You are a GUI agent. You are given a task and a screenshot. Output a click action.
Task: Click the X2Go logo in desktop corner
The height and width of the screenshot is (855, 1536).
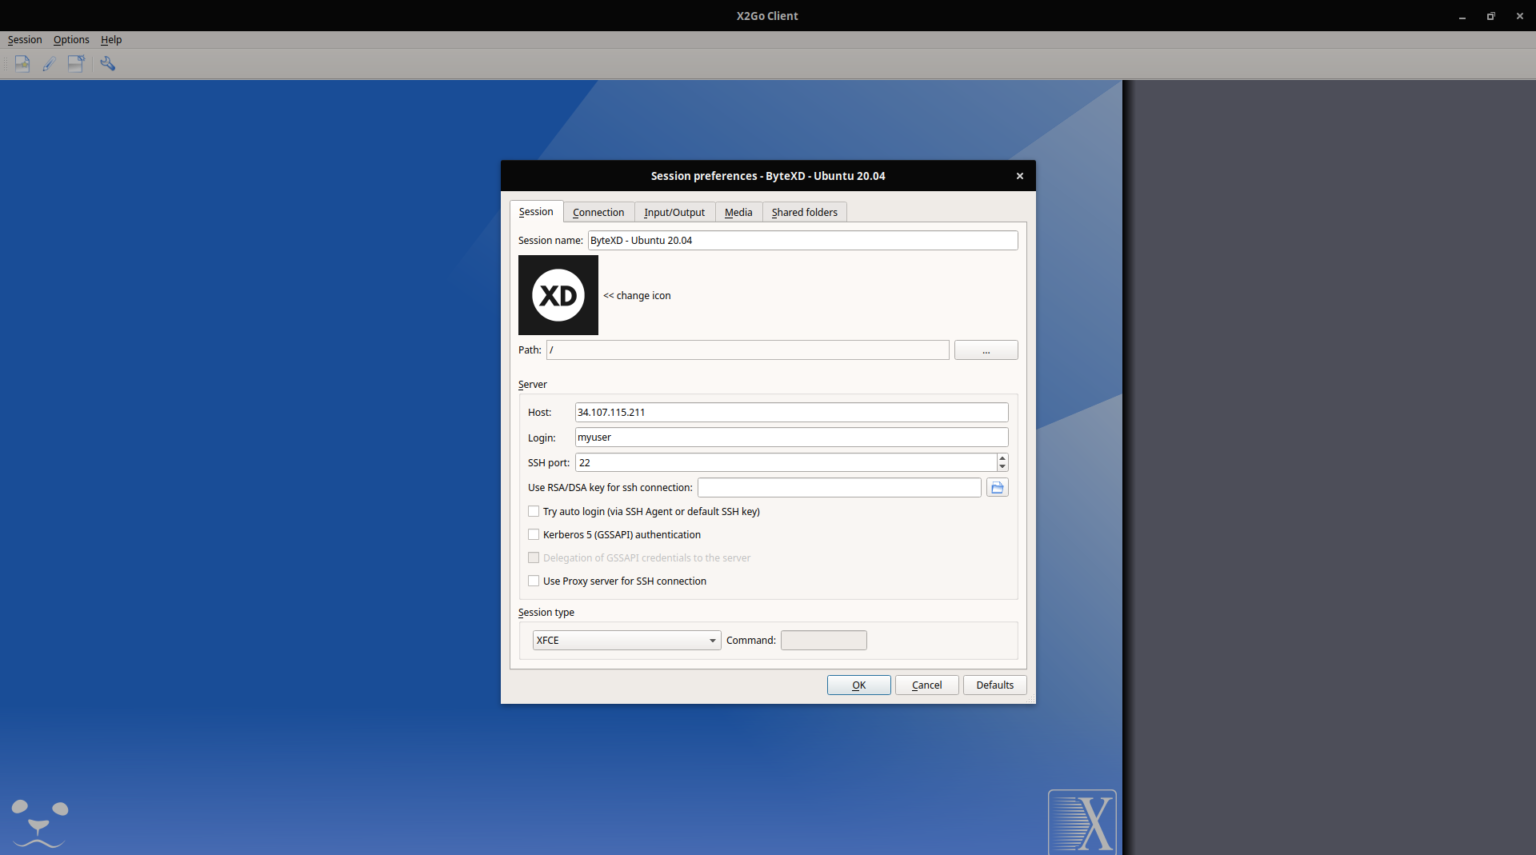1082,822
